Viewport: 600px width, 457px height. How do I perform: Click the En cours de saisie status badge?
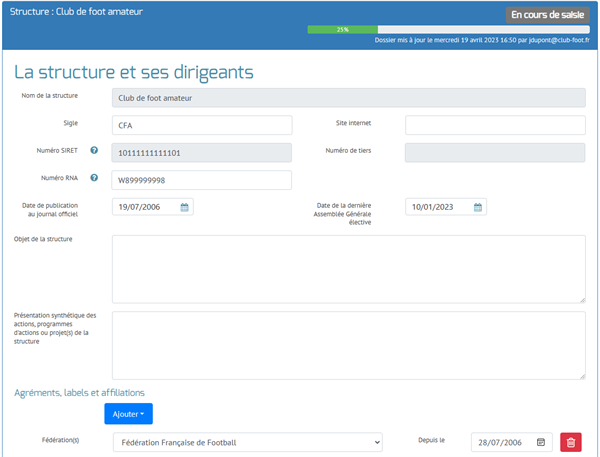(547, 15)
